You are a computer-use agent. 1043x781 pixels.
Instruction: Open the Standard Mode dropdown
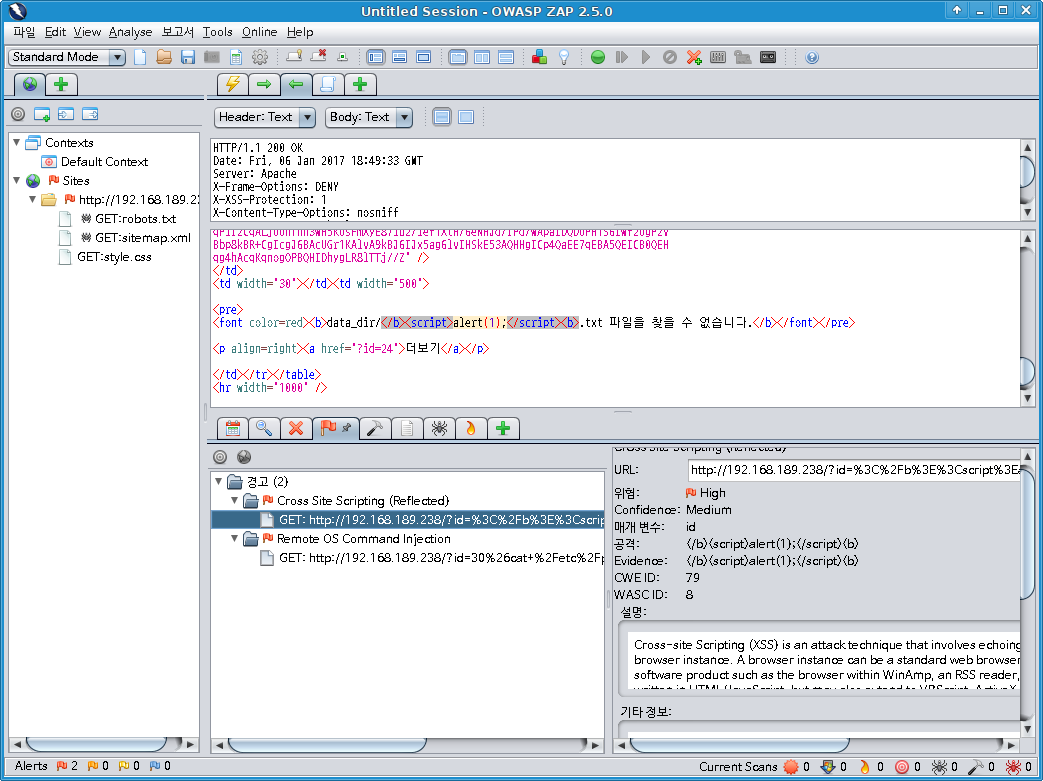point(67,57)
